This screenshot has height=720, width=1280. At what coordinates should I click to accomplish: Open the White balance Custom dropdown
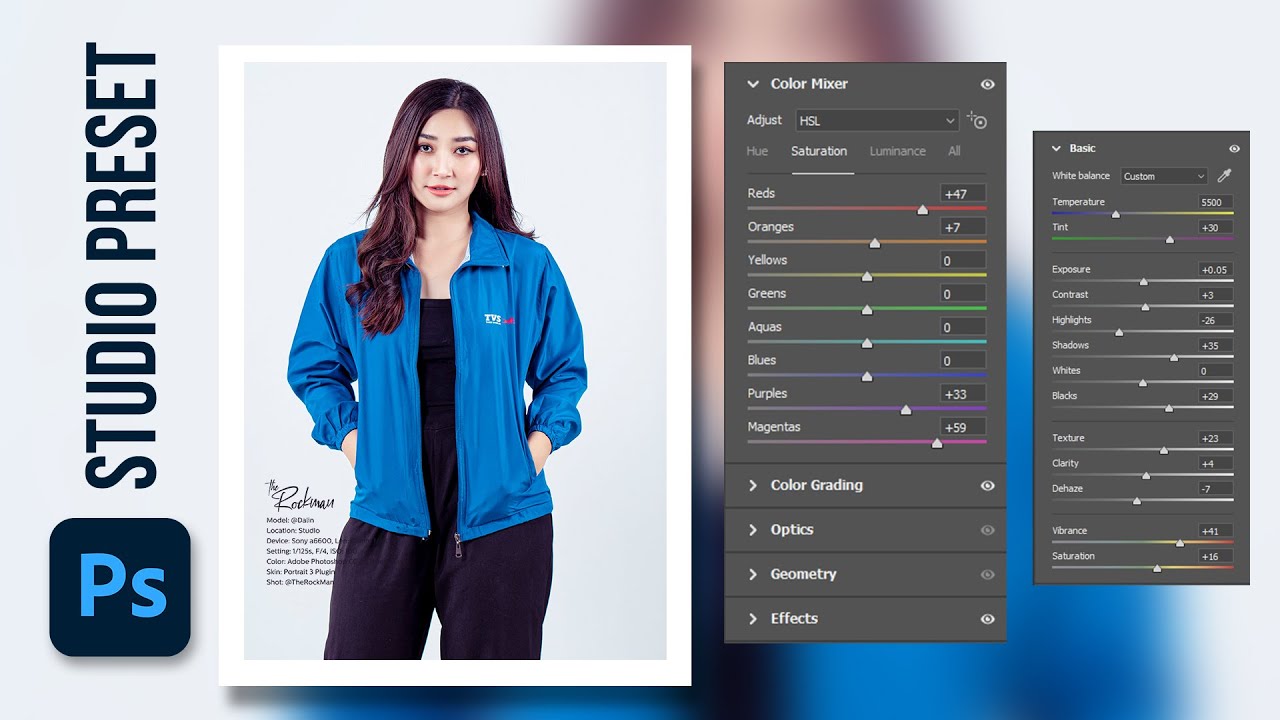[1164, 176]
